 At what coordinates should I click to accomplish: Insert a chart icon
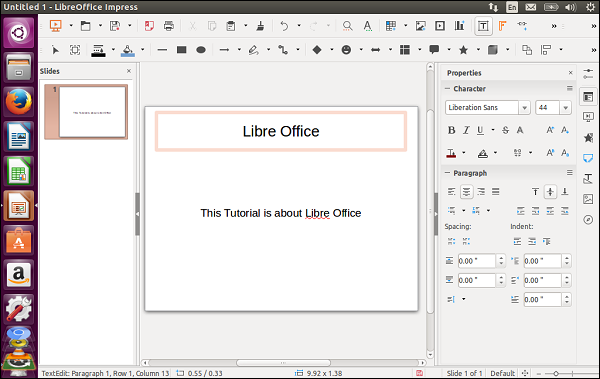point(460,26)
